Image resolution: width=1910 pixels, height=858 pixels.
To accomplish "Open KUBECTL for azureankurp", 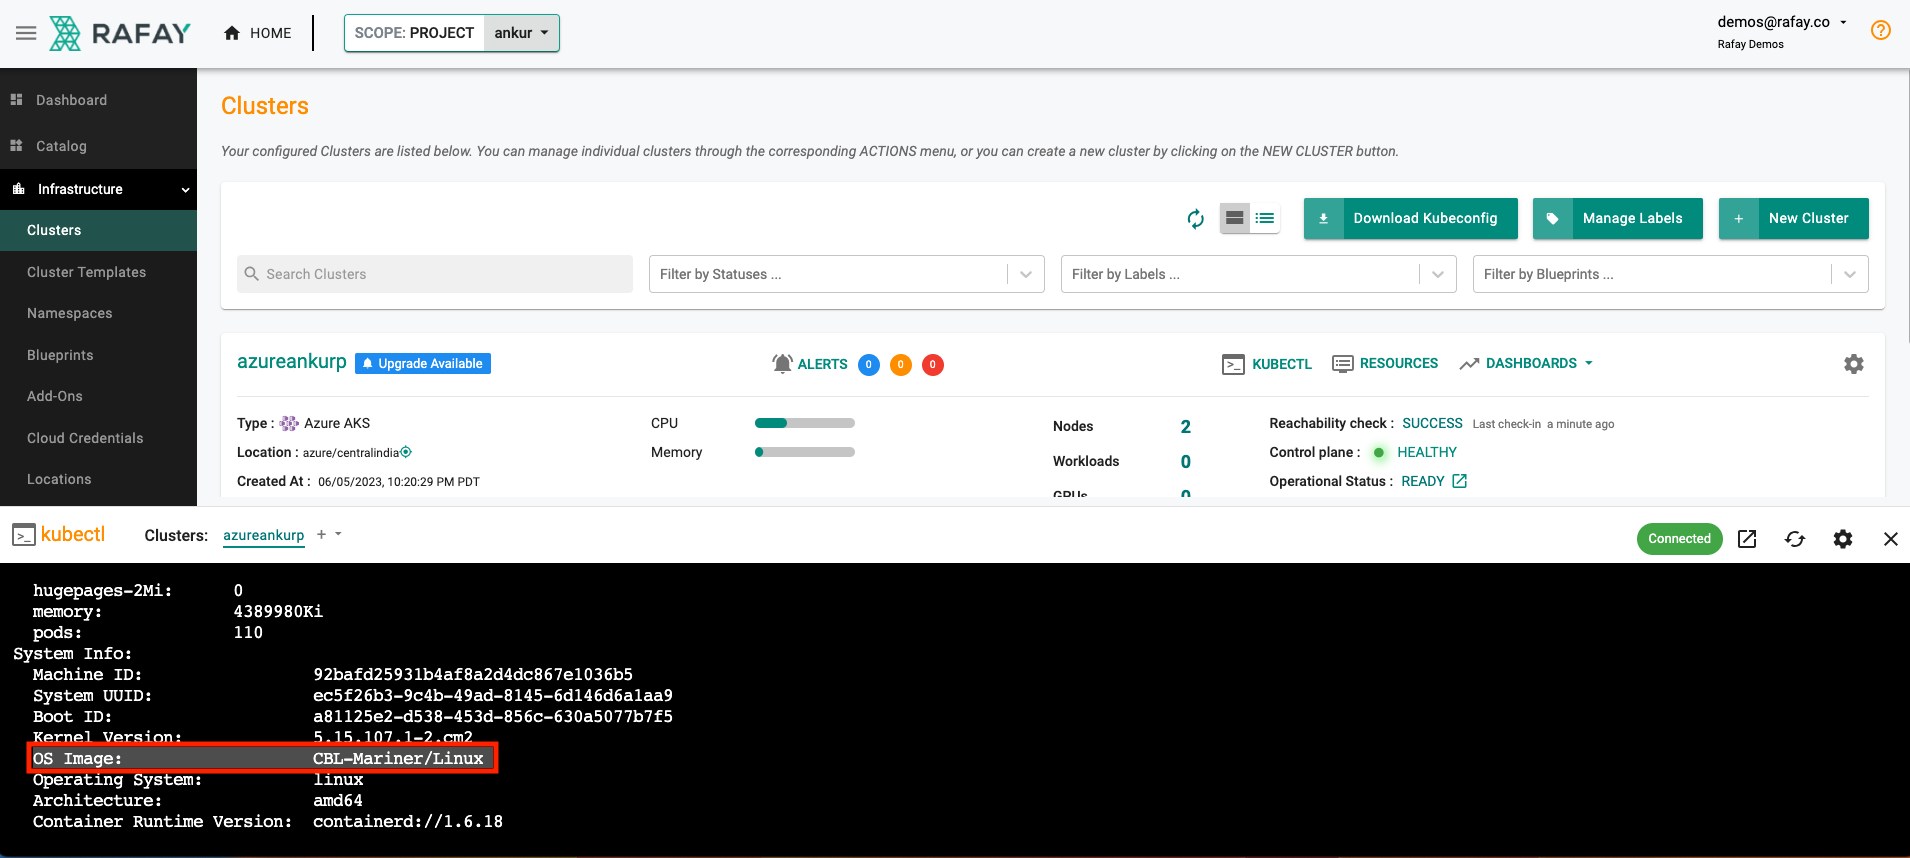I will tap(1267, 364).
